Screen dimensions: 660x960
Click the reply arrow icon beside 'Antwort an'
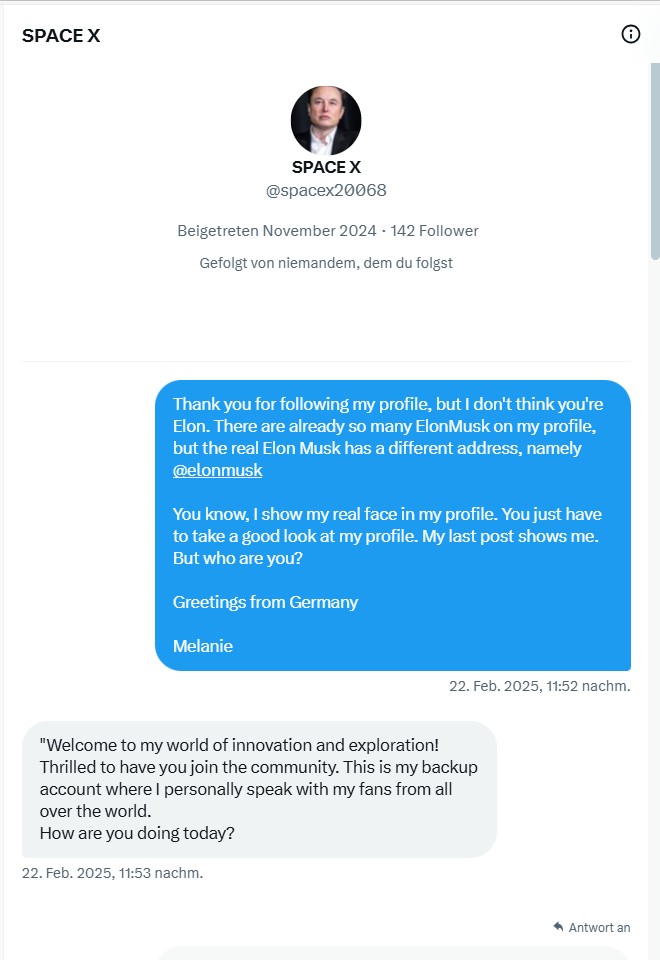tap(557, 927)
